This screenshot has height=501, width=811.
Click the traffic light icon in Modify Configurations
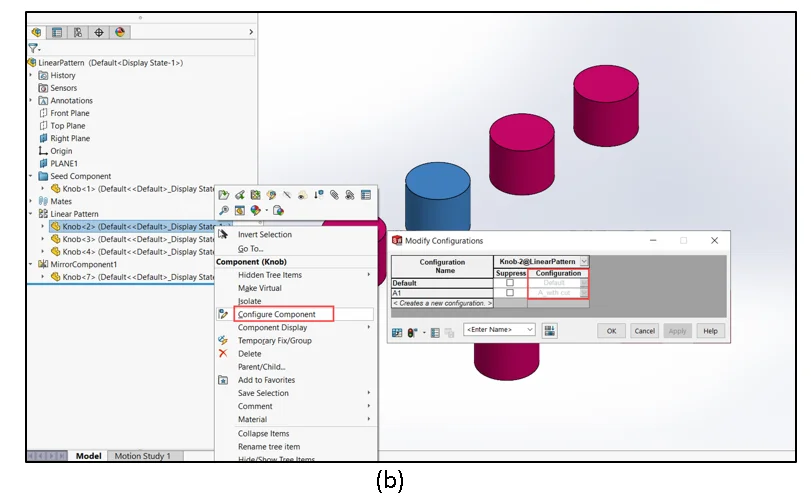412,332
